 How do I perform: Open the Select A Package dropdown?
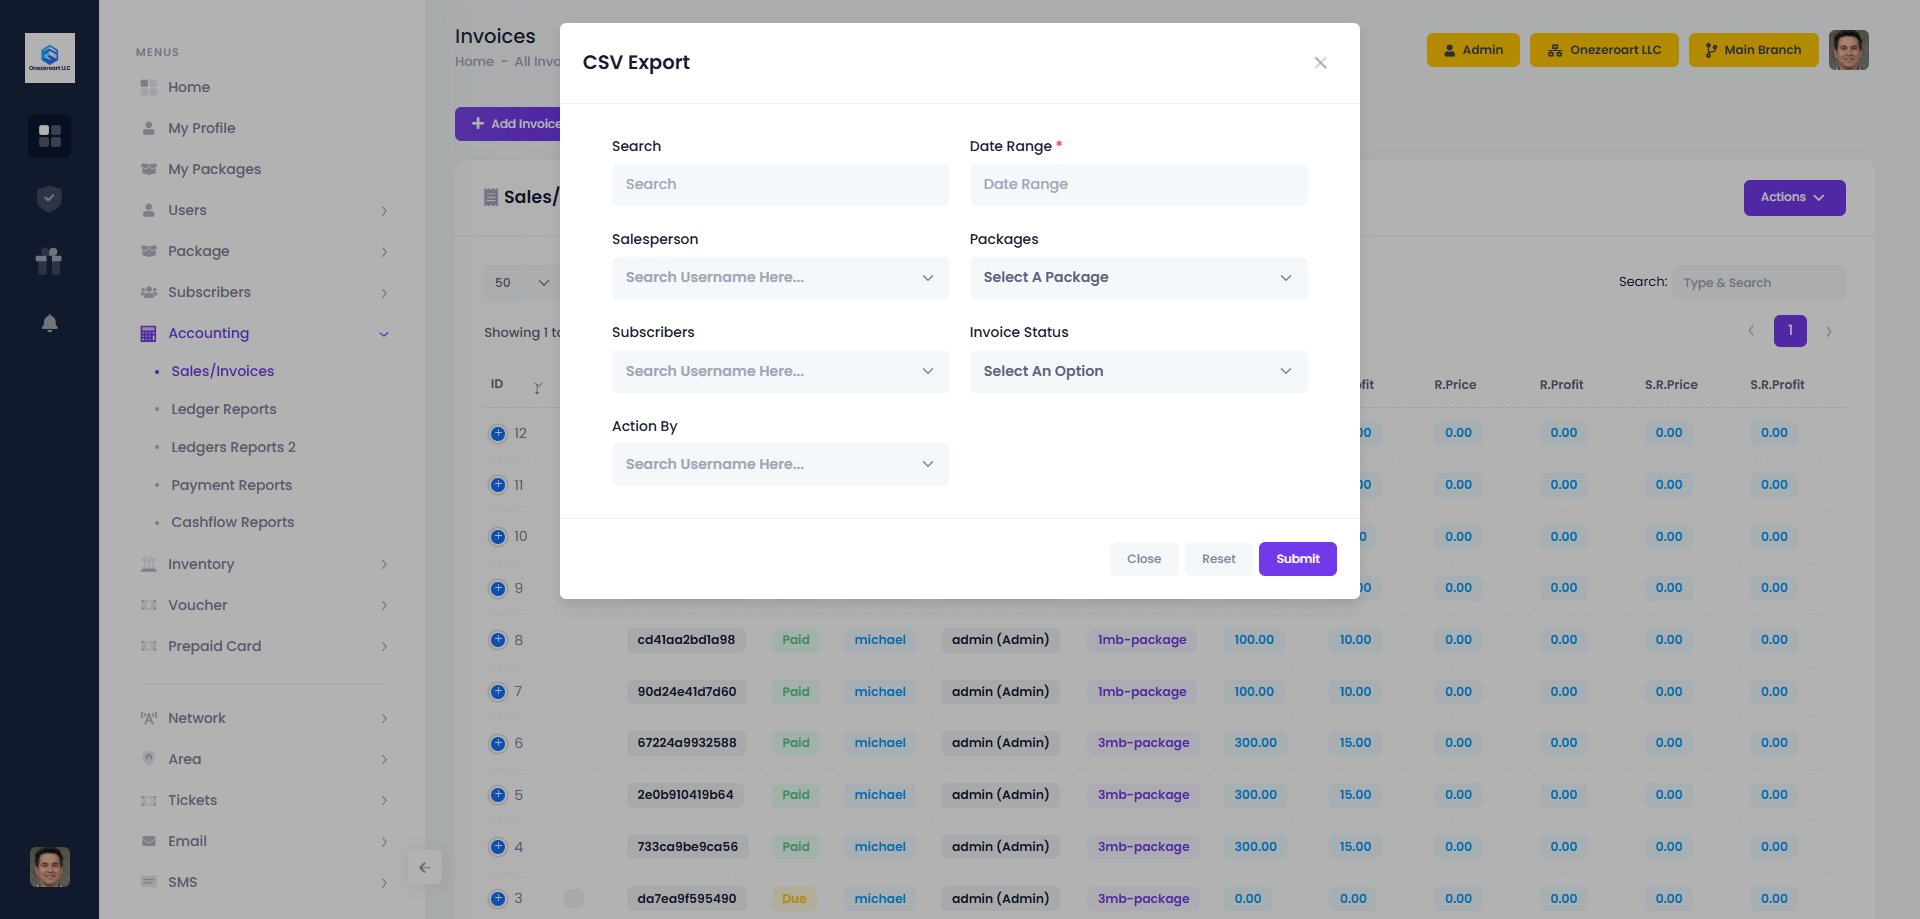click(1138, 278)
